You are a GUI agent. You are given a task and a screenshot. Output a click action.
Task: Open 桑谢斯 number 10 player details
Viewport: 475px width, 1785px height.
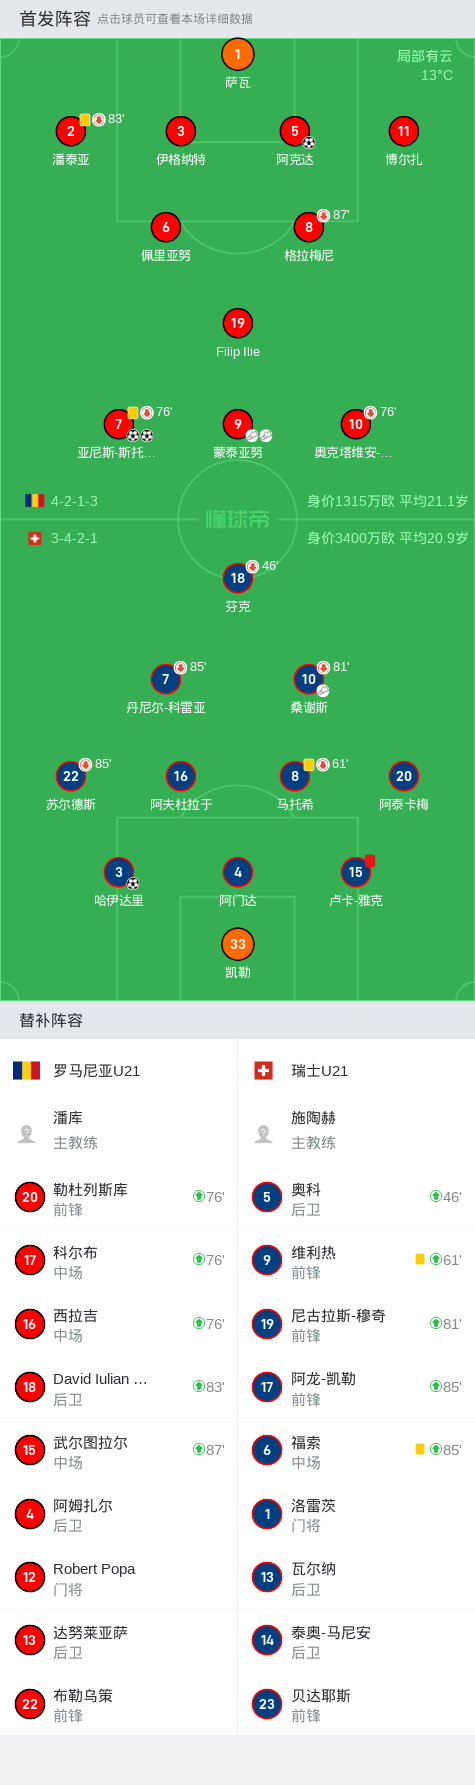tap(309, 679)
